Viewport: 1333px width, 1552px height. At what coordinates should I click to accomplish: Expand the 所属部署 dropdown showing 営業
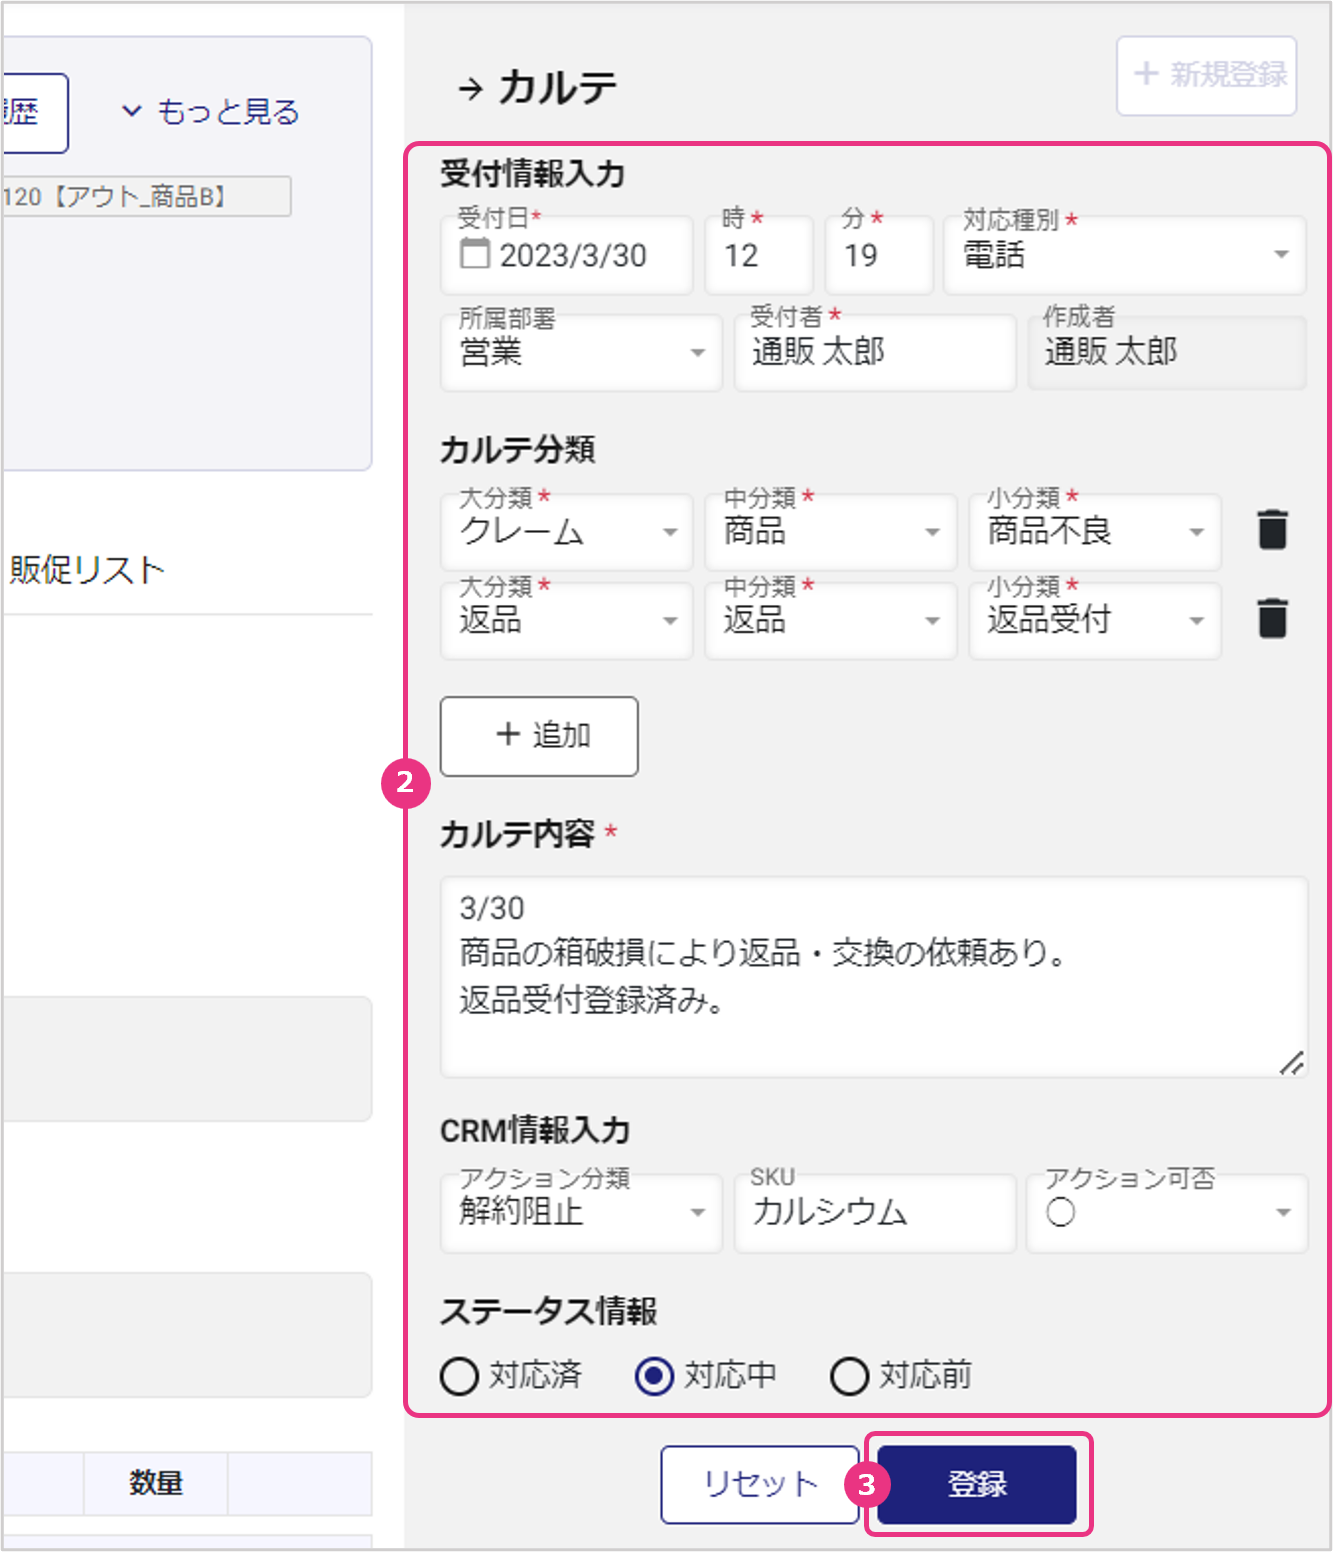tap(580, 353)
